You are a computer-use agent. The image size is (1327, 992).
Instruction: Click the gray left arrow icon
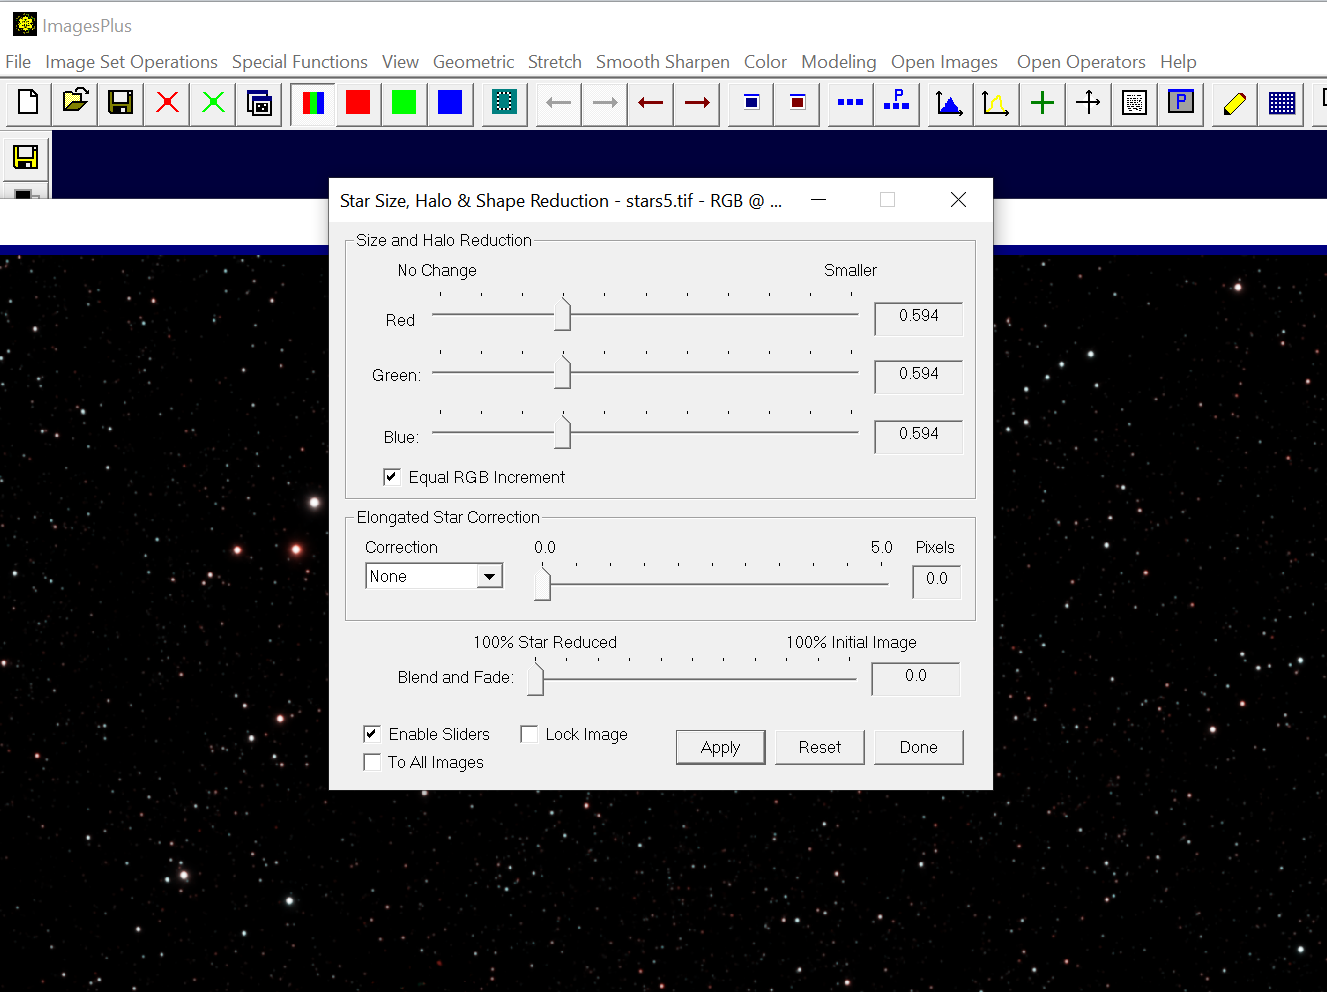point(559,102)
